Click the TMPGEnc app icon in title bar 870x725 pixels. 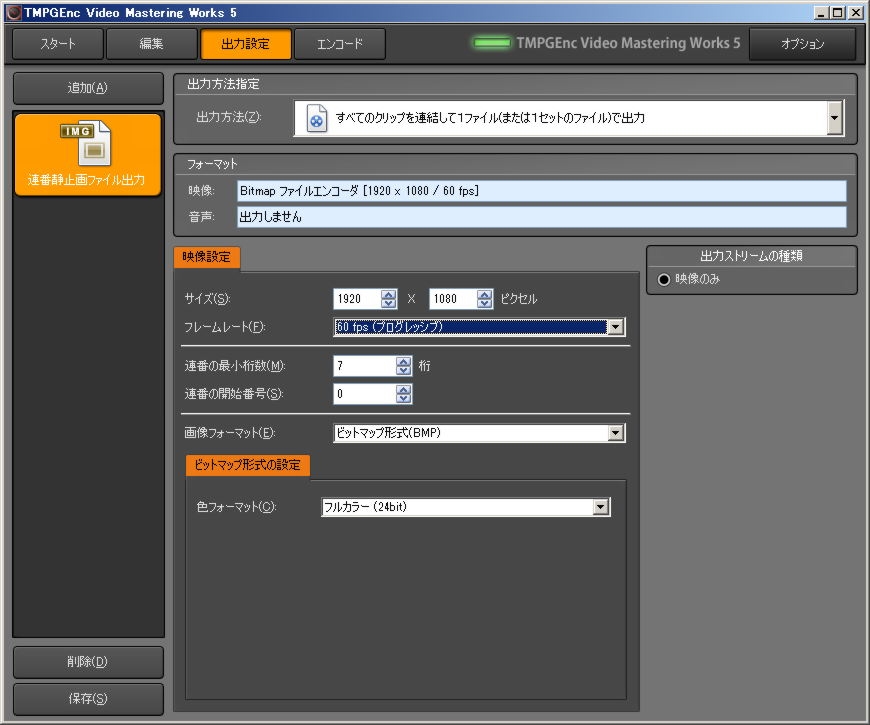point(14,12)
